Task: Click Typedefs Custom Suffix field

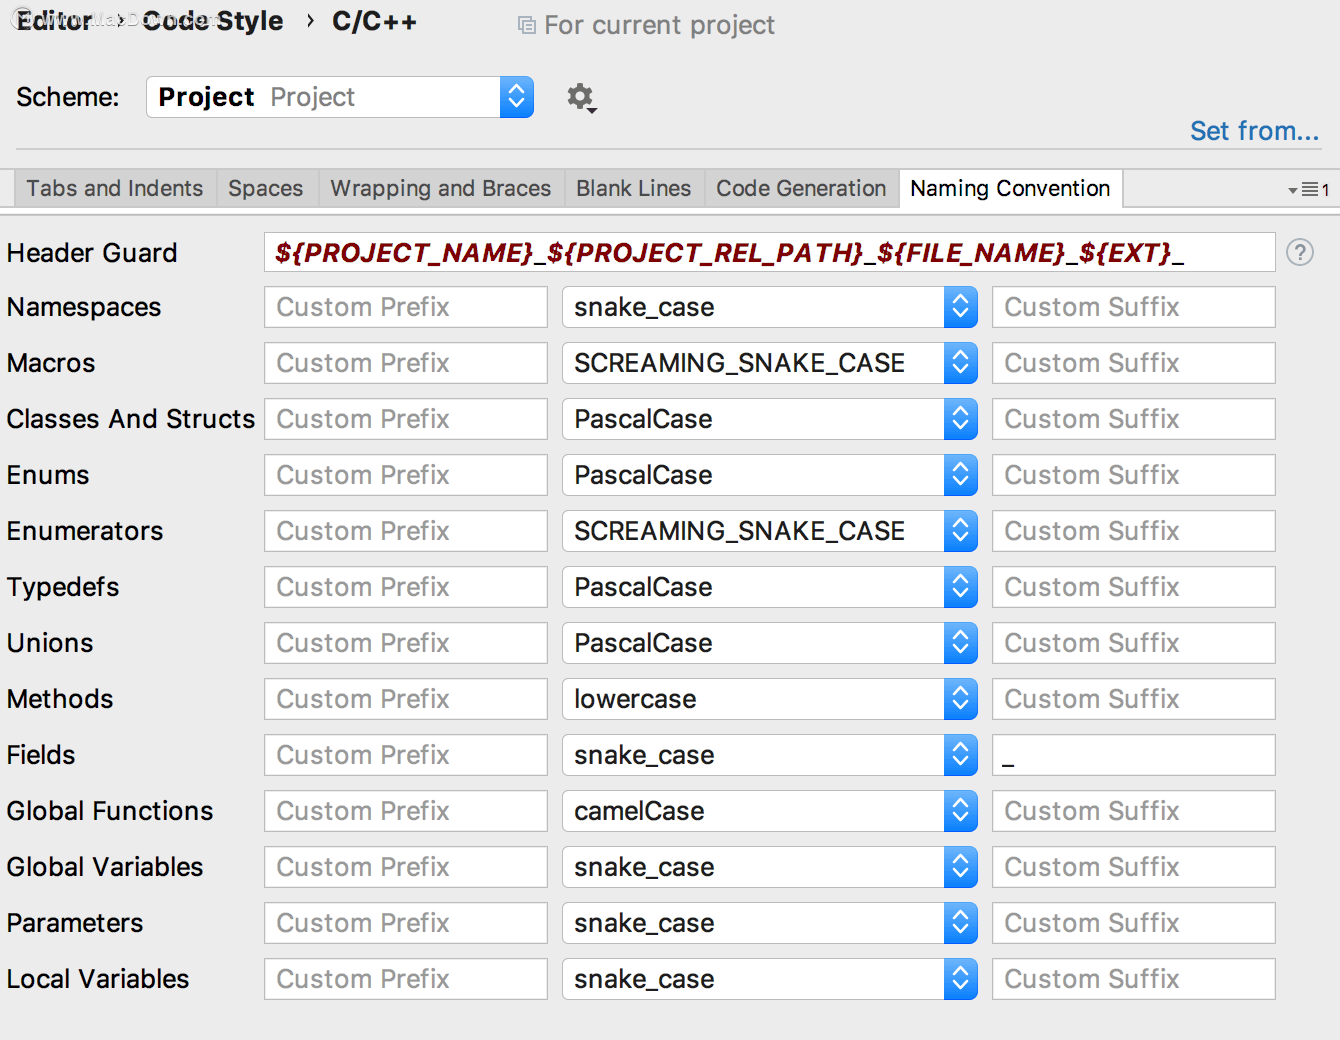Action: coord(1134,587)
